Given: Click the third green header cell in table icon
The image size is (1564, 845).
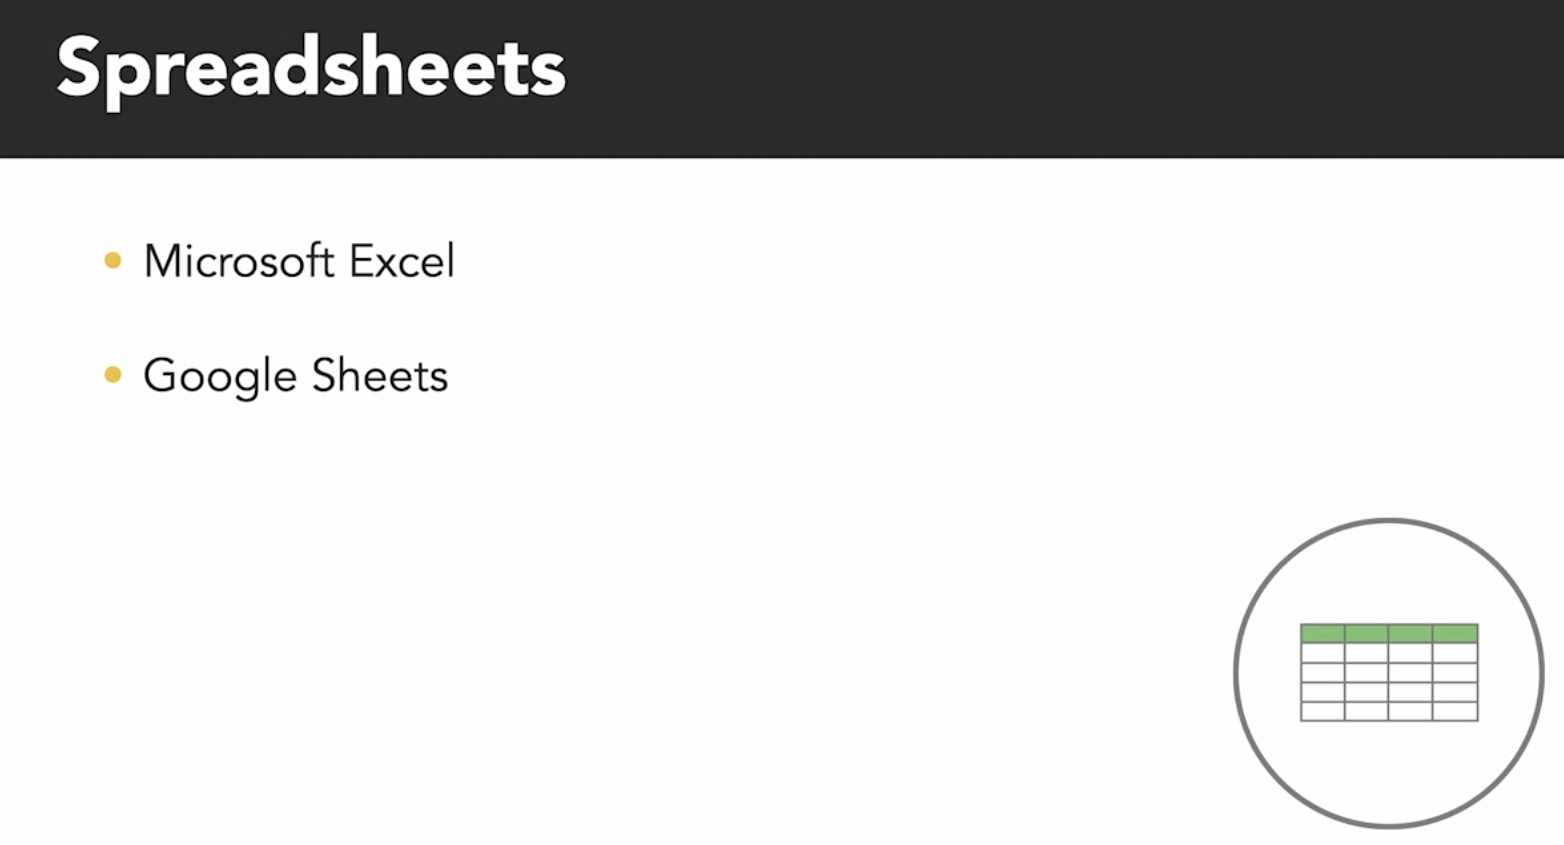Looking at the screenshot, I should pos(1410,633).
